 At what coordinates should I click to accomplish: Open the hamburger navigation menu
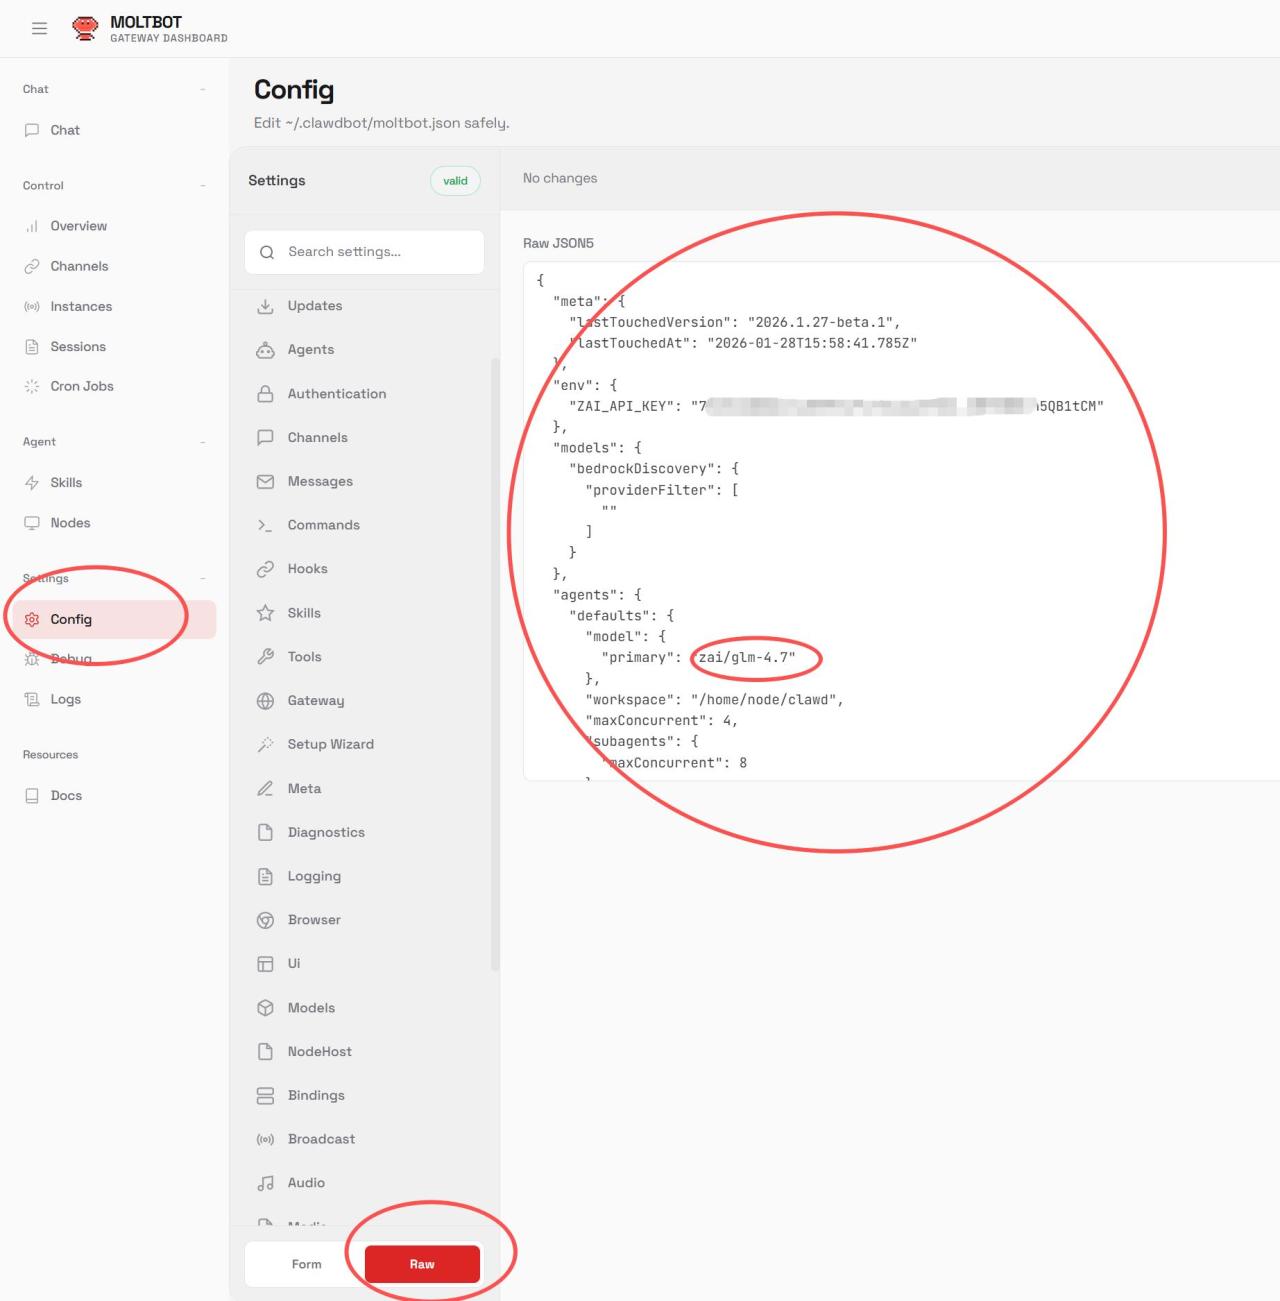click(x=39, y=29)
